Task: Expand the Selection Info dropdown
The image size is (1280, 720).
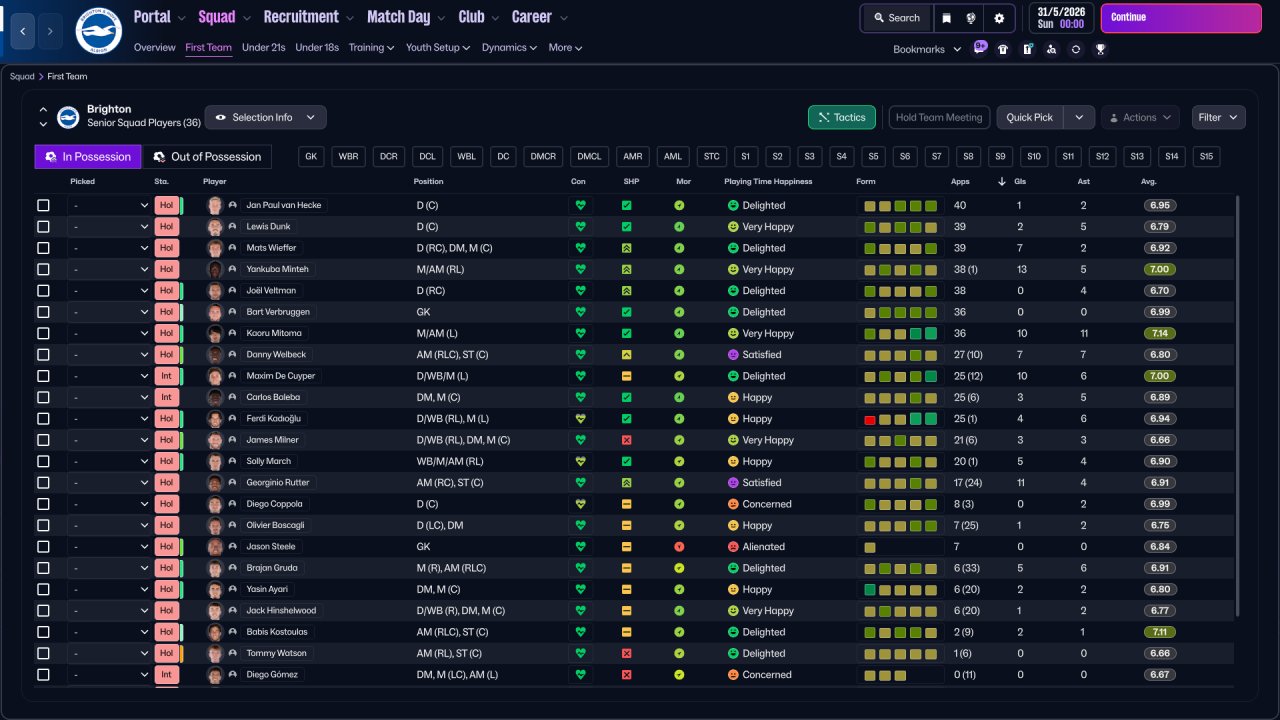Action: (x=265, y=117)
